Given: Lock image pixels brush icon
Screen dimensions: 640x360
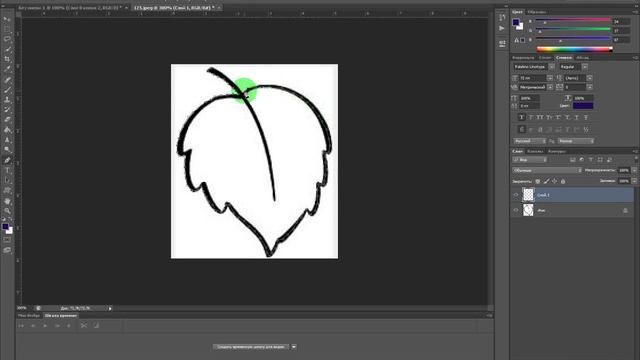Looking at the screenshot, I should 546,181.
